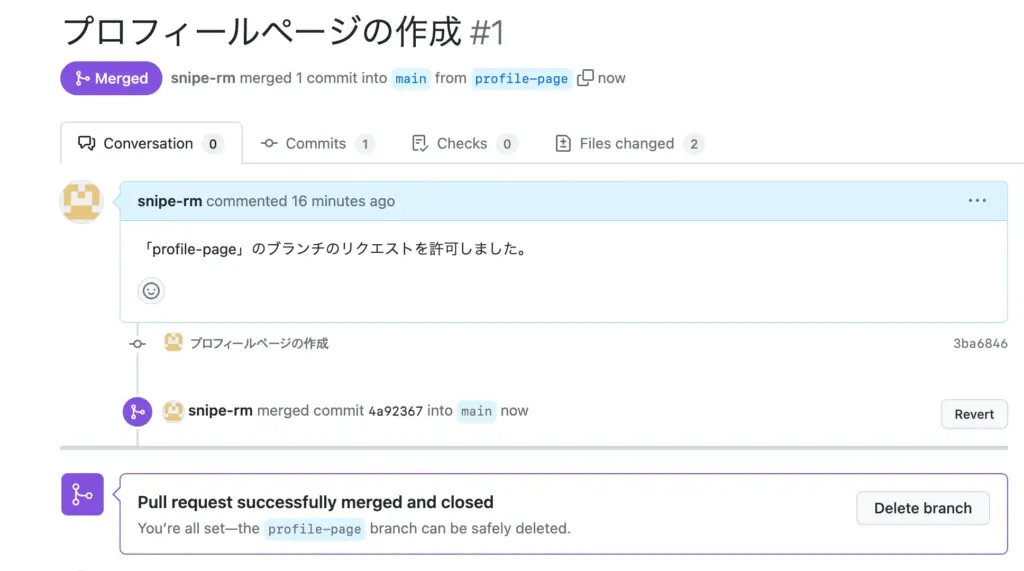Switch to the Files changed tab
1024x571 pixels.
[628, 144]
